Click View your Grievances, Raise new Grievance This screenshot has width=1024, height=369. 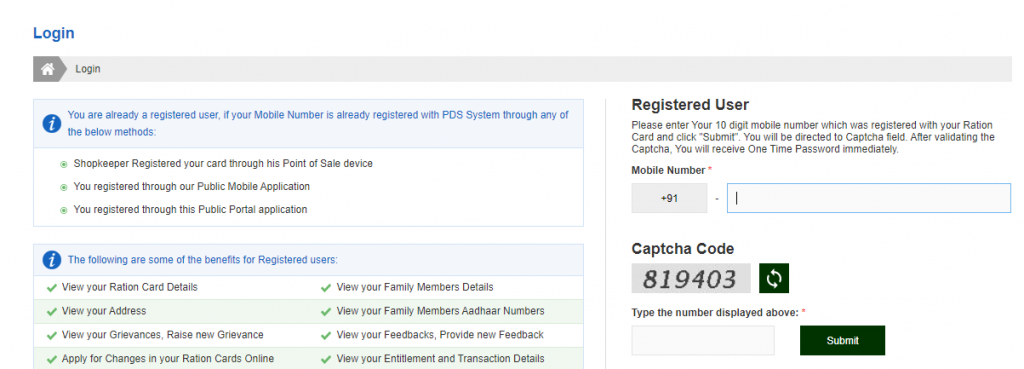163,335
